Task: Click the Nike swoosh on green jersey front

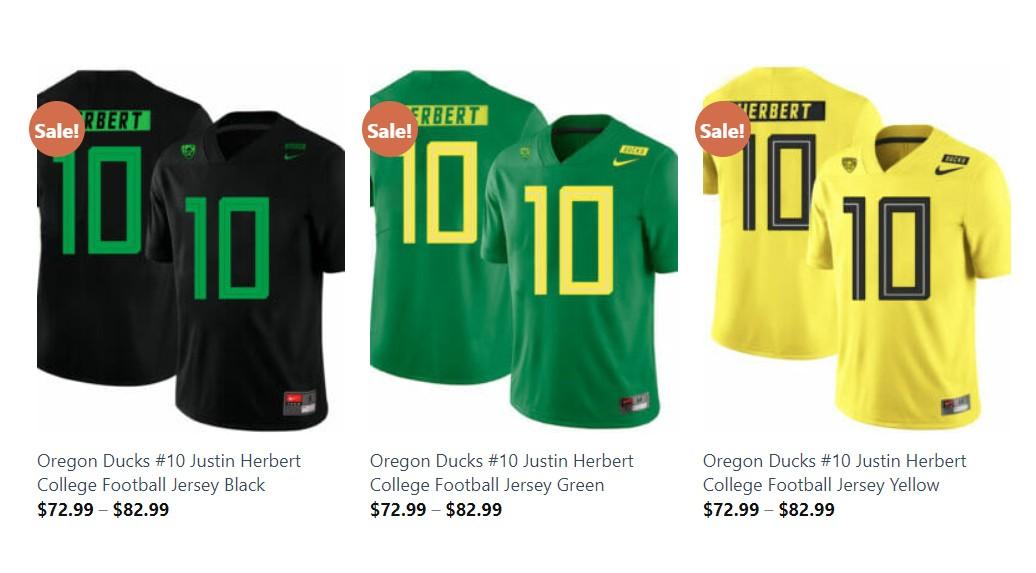Action: (624, 161)
